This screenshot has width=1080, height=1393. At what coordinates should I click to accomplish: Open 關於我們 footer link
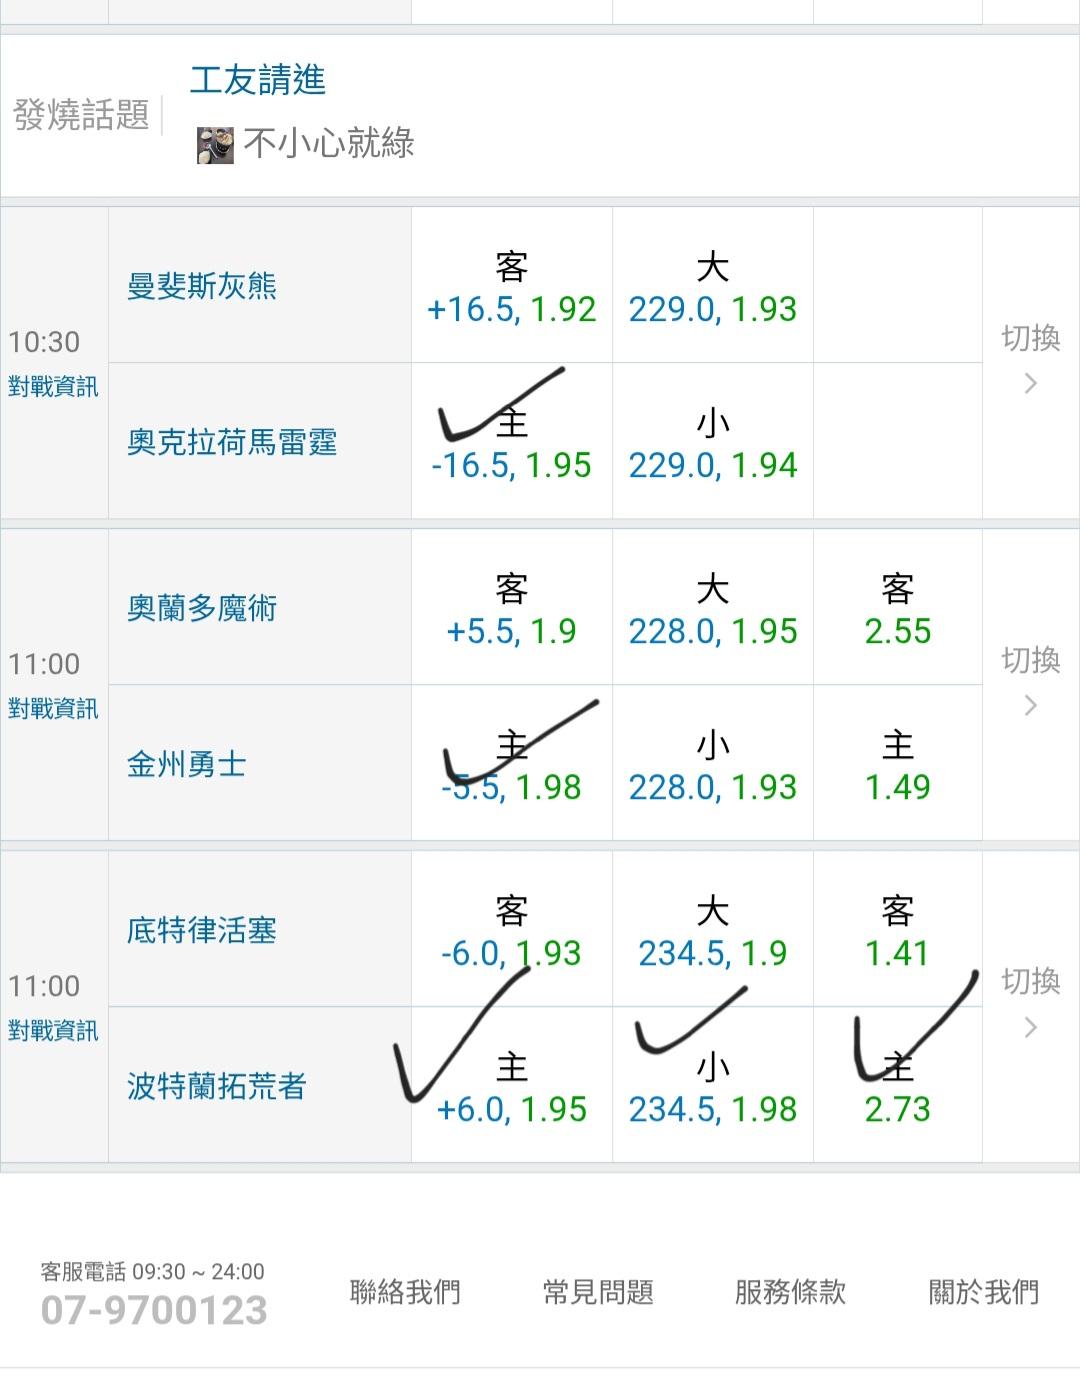[x=984, y=1292]
